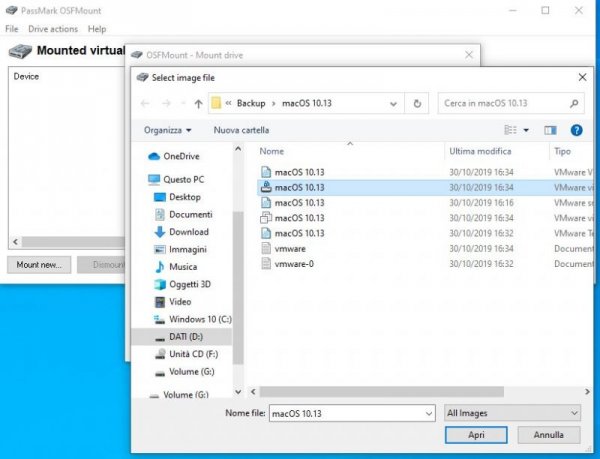The image size is (600, 459).
Task: Click the file list horizontal scrollbar
Action: point(382,392)
